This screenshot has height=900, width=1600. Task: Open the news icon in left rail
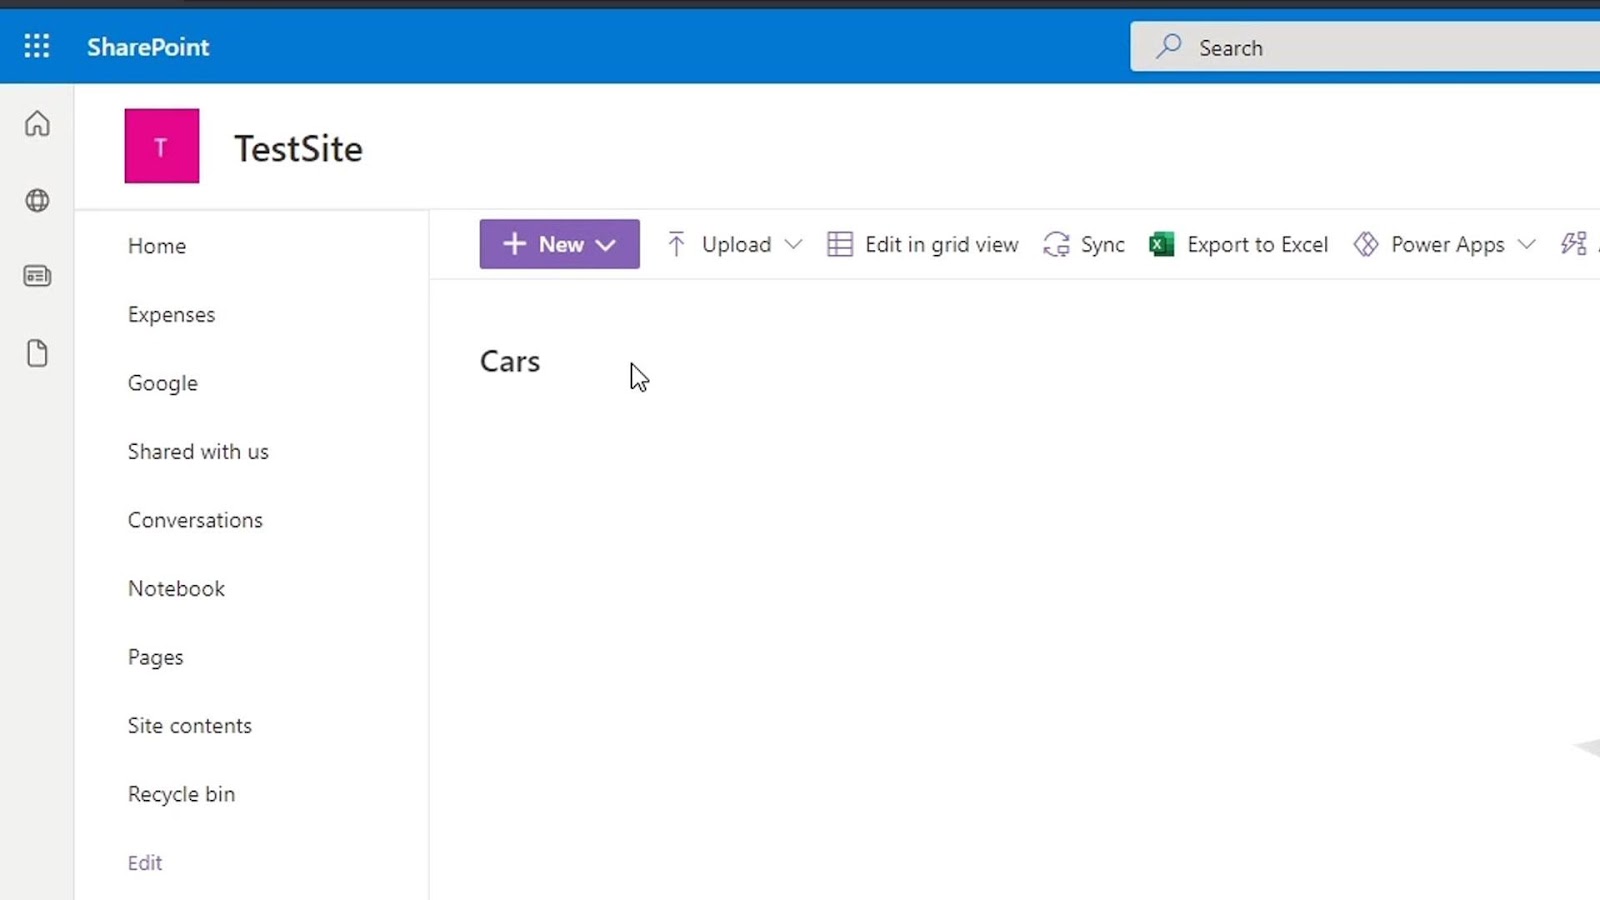point(37,276)
